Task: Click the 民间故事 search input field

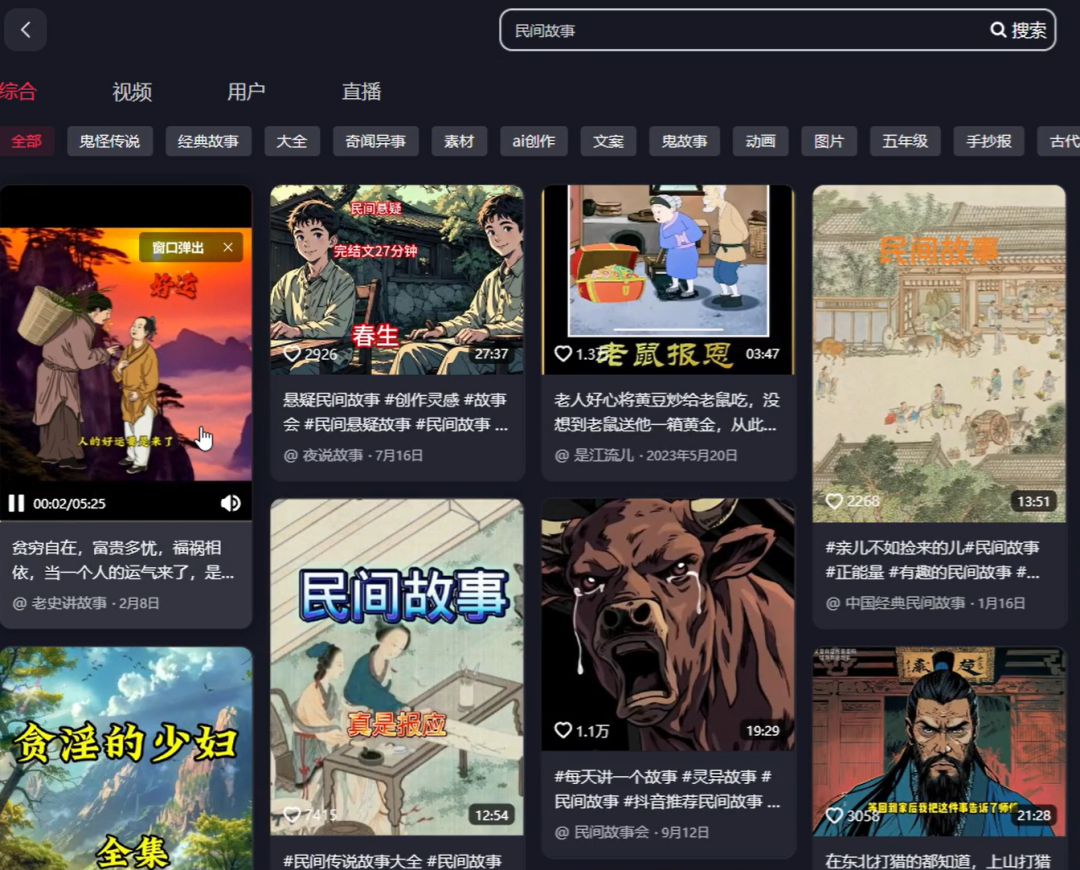Action: click(740, 30)
